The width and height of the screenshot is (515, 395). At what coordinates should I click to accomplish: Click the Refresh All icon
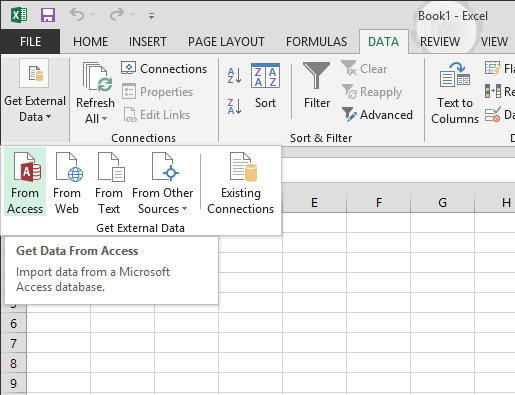96,77
